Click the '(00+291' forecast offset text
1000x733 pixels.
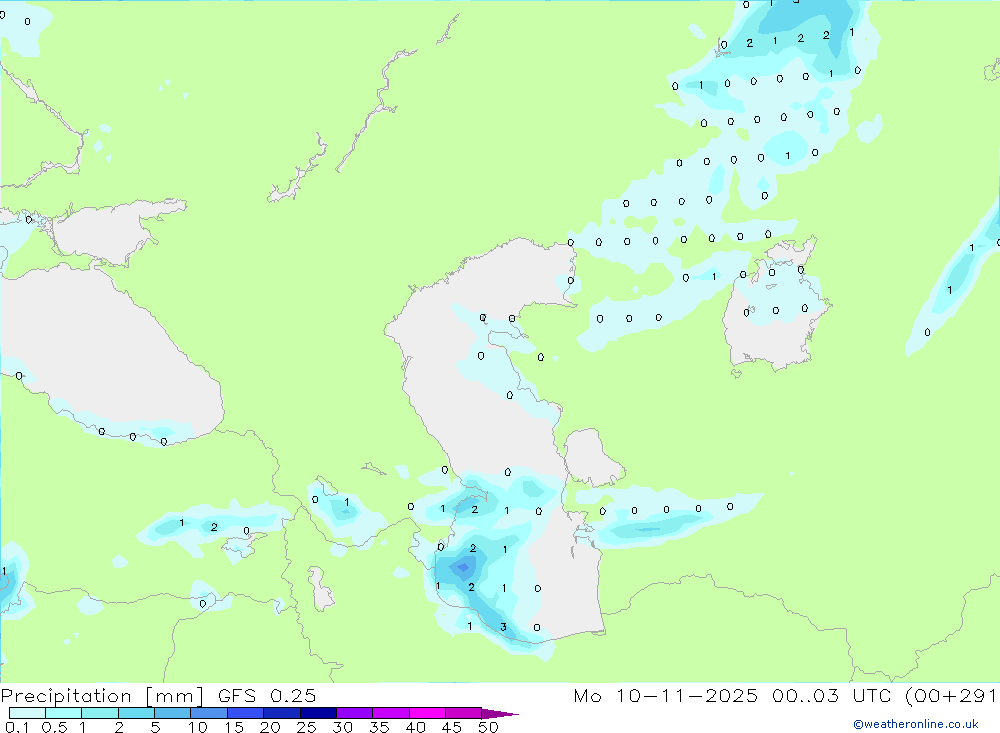pyautogui.click(x=952, y=696)
